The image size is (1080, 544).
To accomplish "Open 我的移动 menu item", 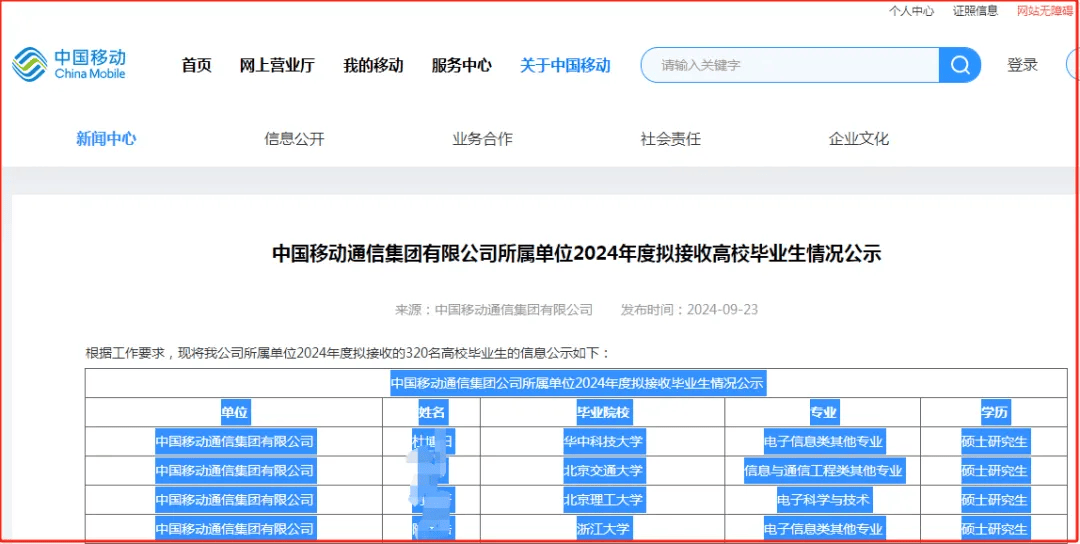I will pos(373,65).
